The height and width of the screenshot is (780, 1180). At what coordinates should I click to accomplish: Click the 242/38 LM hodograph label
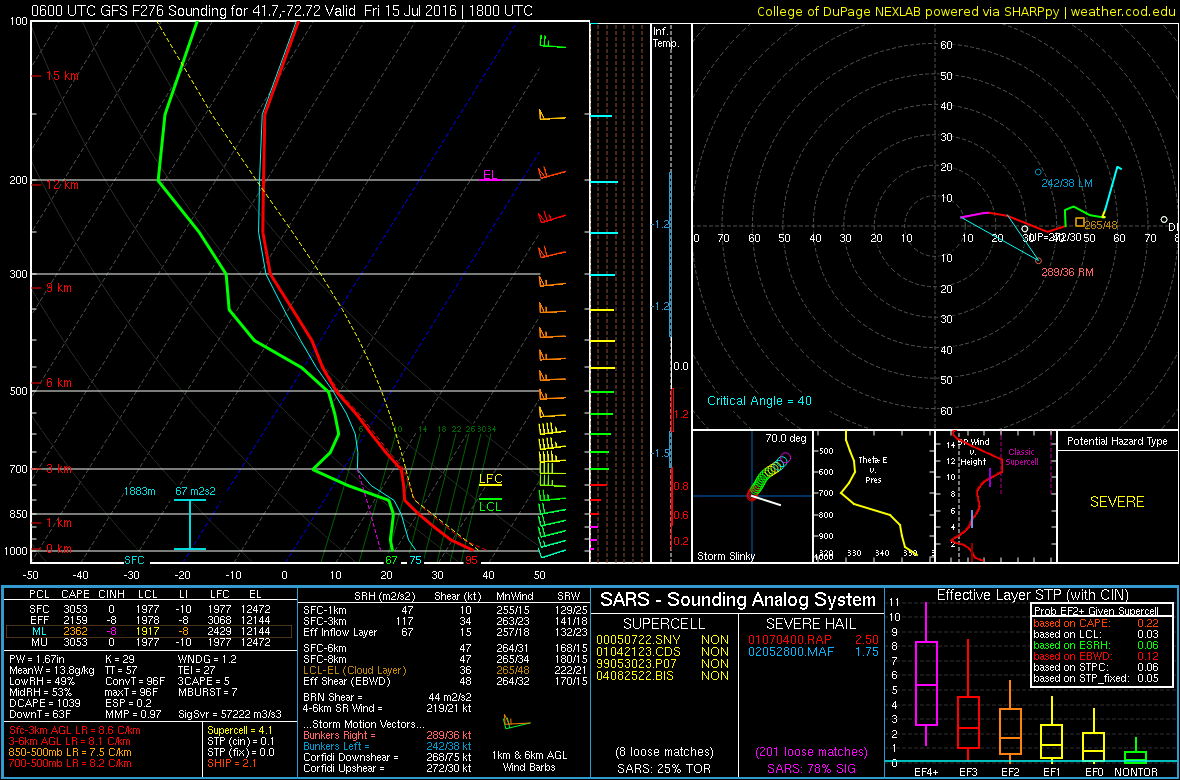coord(1067,183)
